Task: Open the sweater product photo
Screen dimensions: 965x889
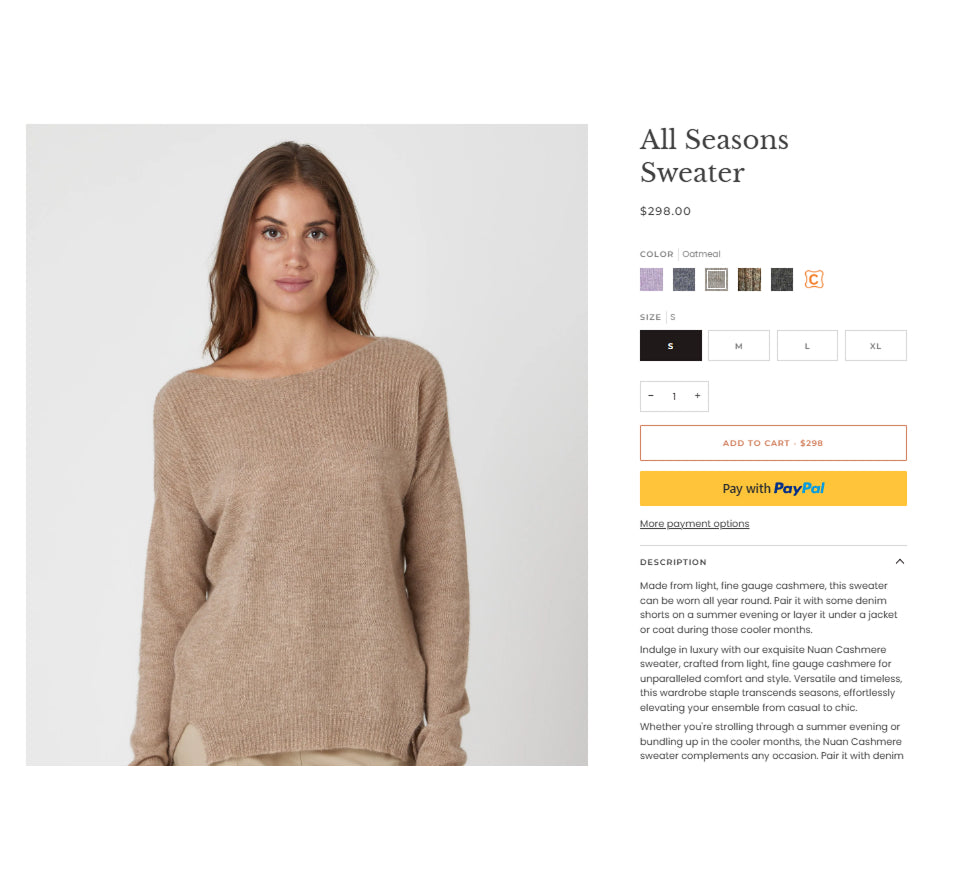Action: click(x=306, y=445)
